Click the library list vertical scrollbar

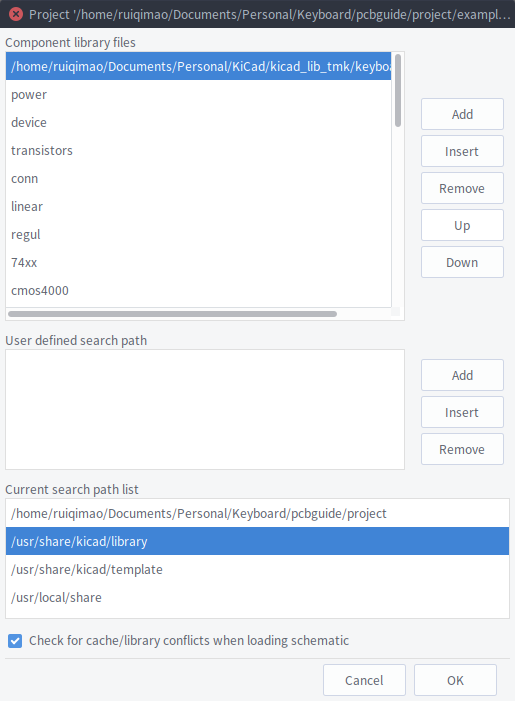point(397,91)
